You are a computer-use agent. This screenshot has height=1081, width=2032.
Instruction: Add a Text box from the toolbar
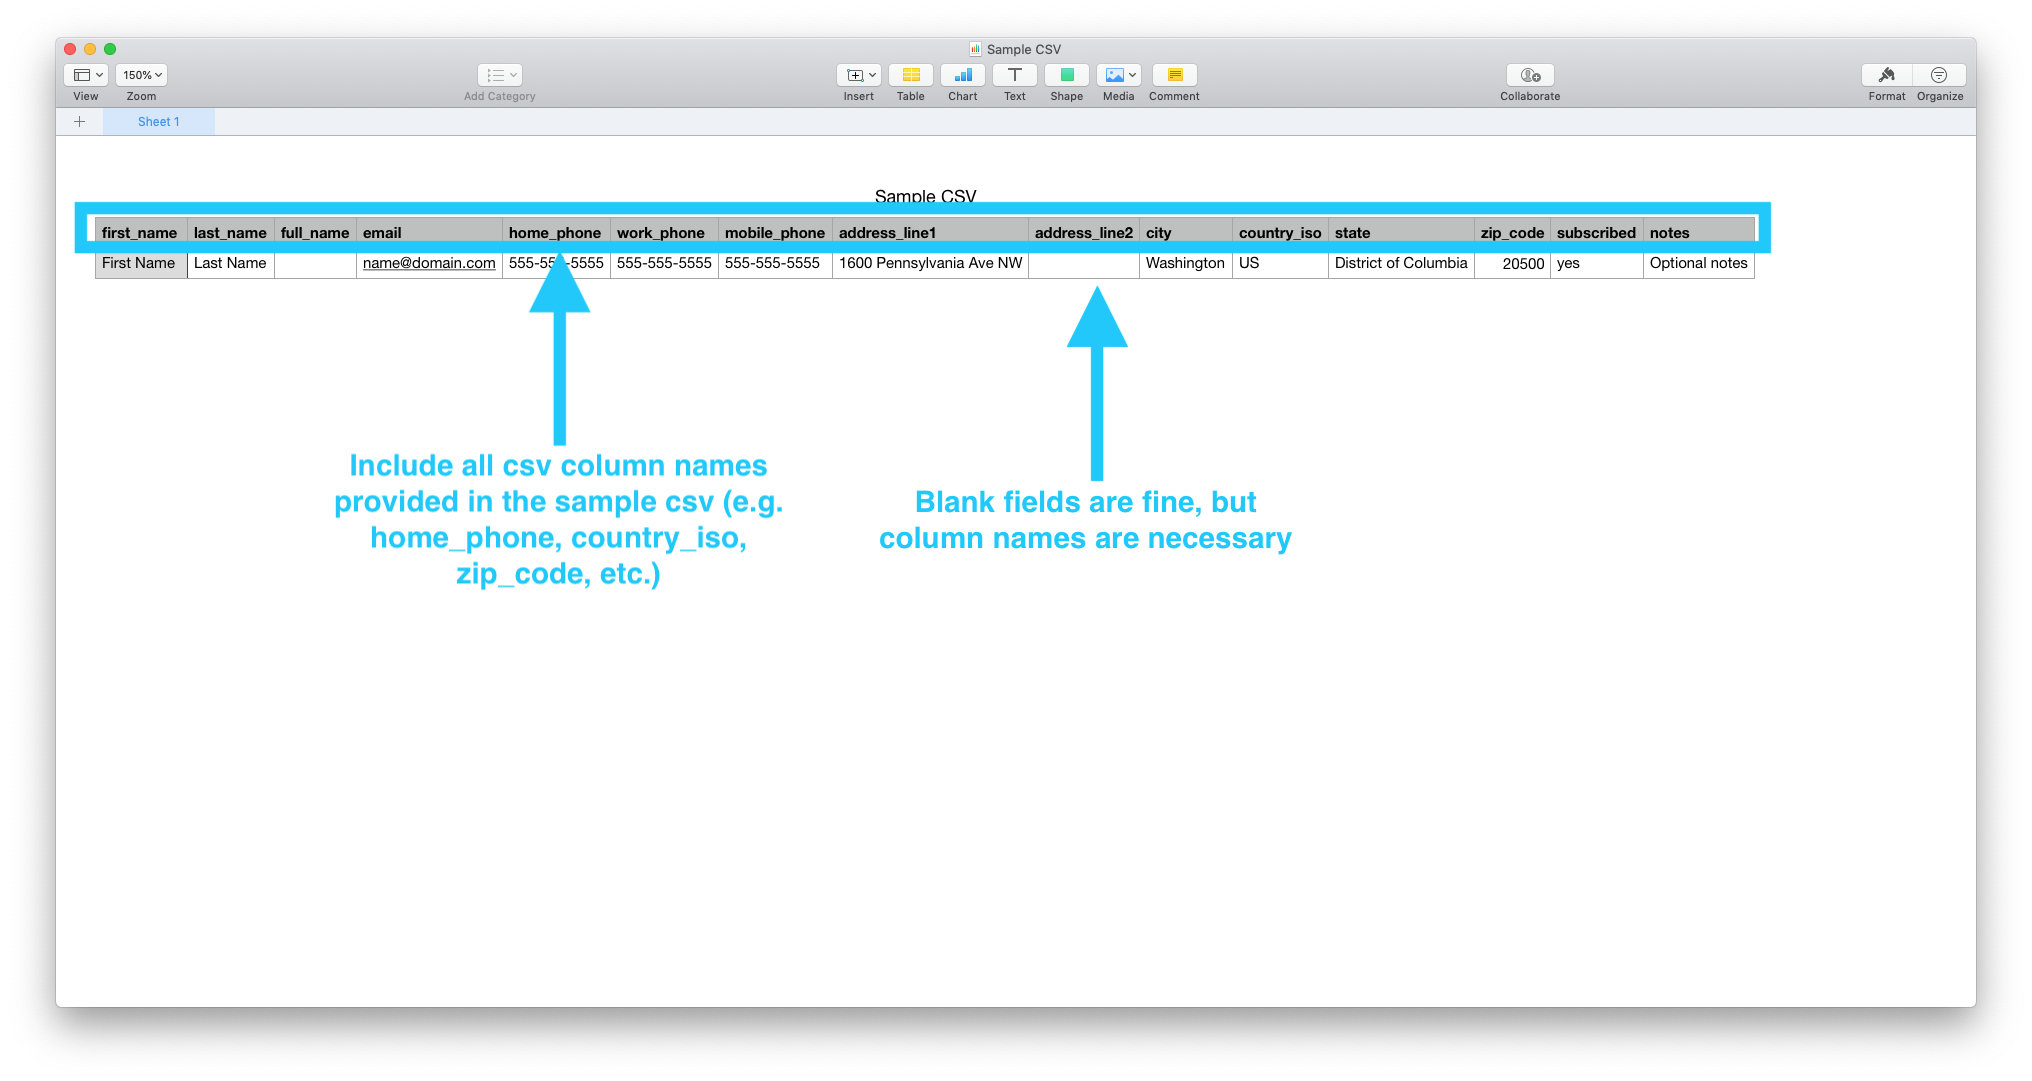click(1015, 75)
